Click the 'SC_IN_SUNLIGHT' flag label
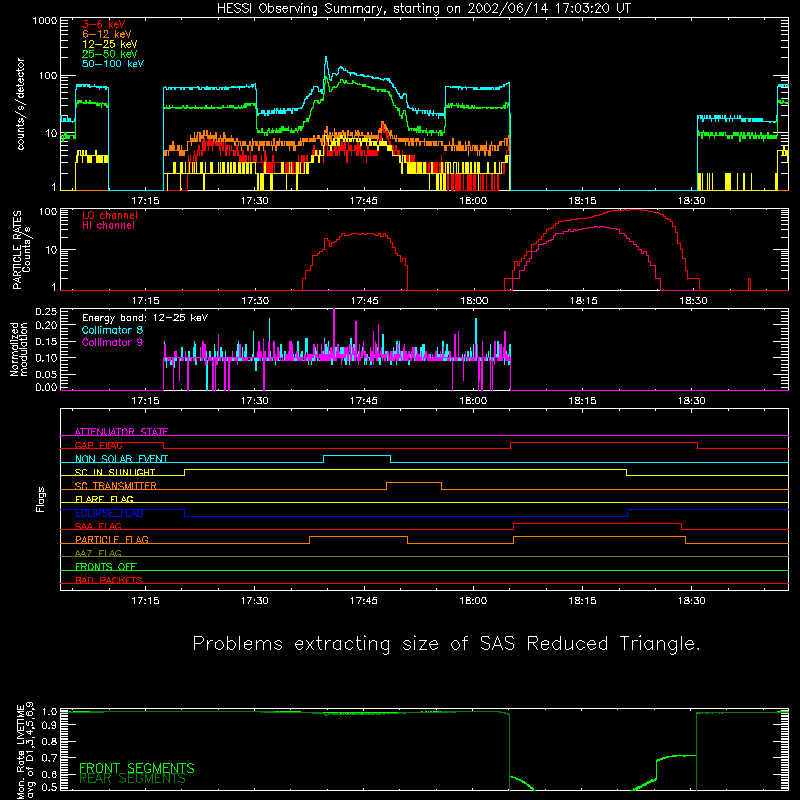800x800 pixels. 115,472
